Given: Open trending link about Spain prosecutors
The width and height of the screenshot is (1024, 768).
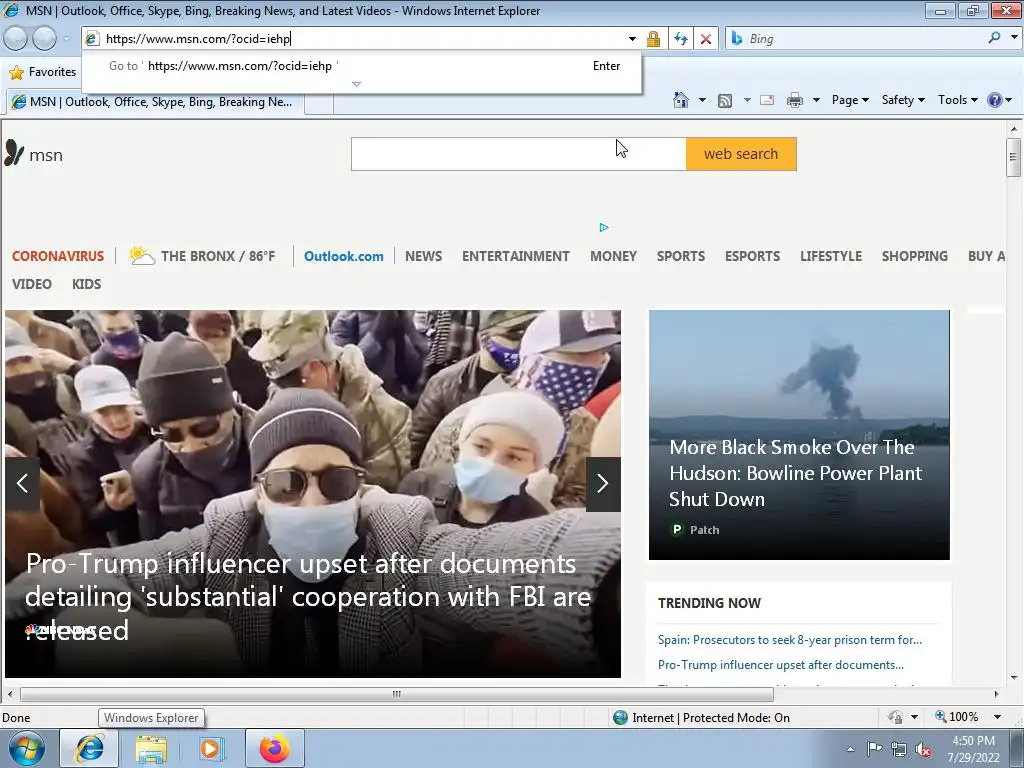Looking at the screenshot, I should pos(790,639).
